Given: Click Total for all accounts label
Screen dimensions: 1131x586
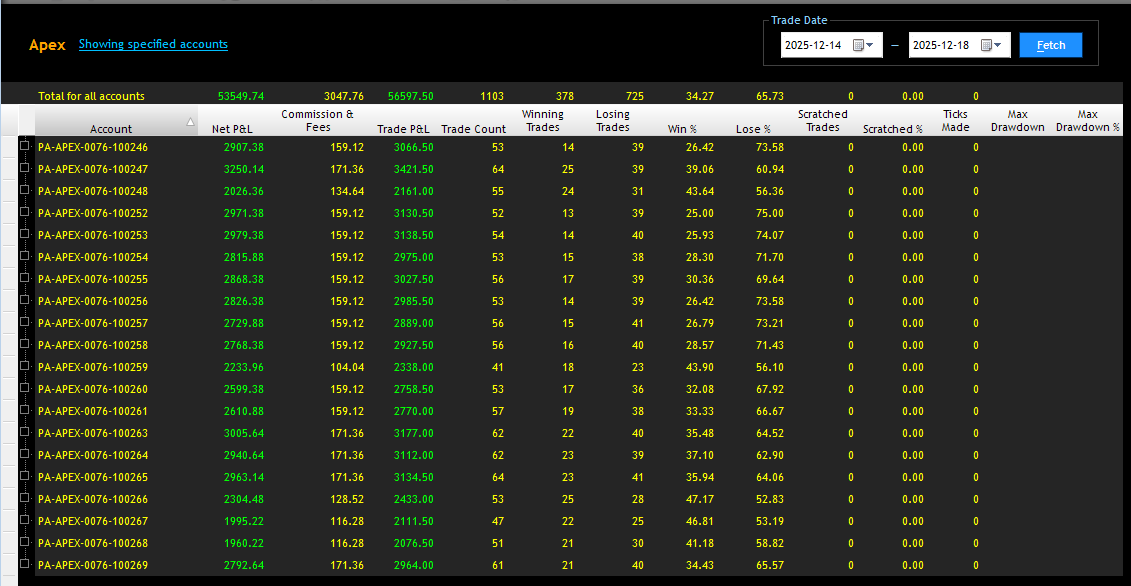Looking at the screenshot, I should 92,96.
